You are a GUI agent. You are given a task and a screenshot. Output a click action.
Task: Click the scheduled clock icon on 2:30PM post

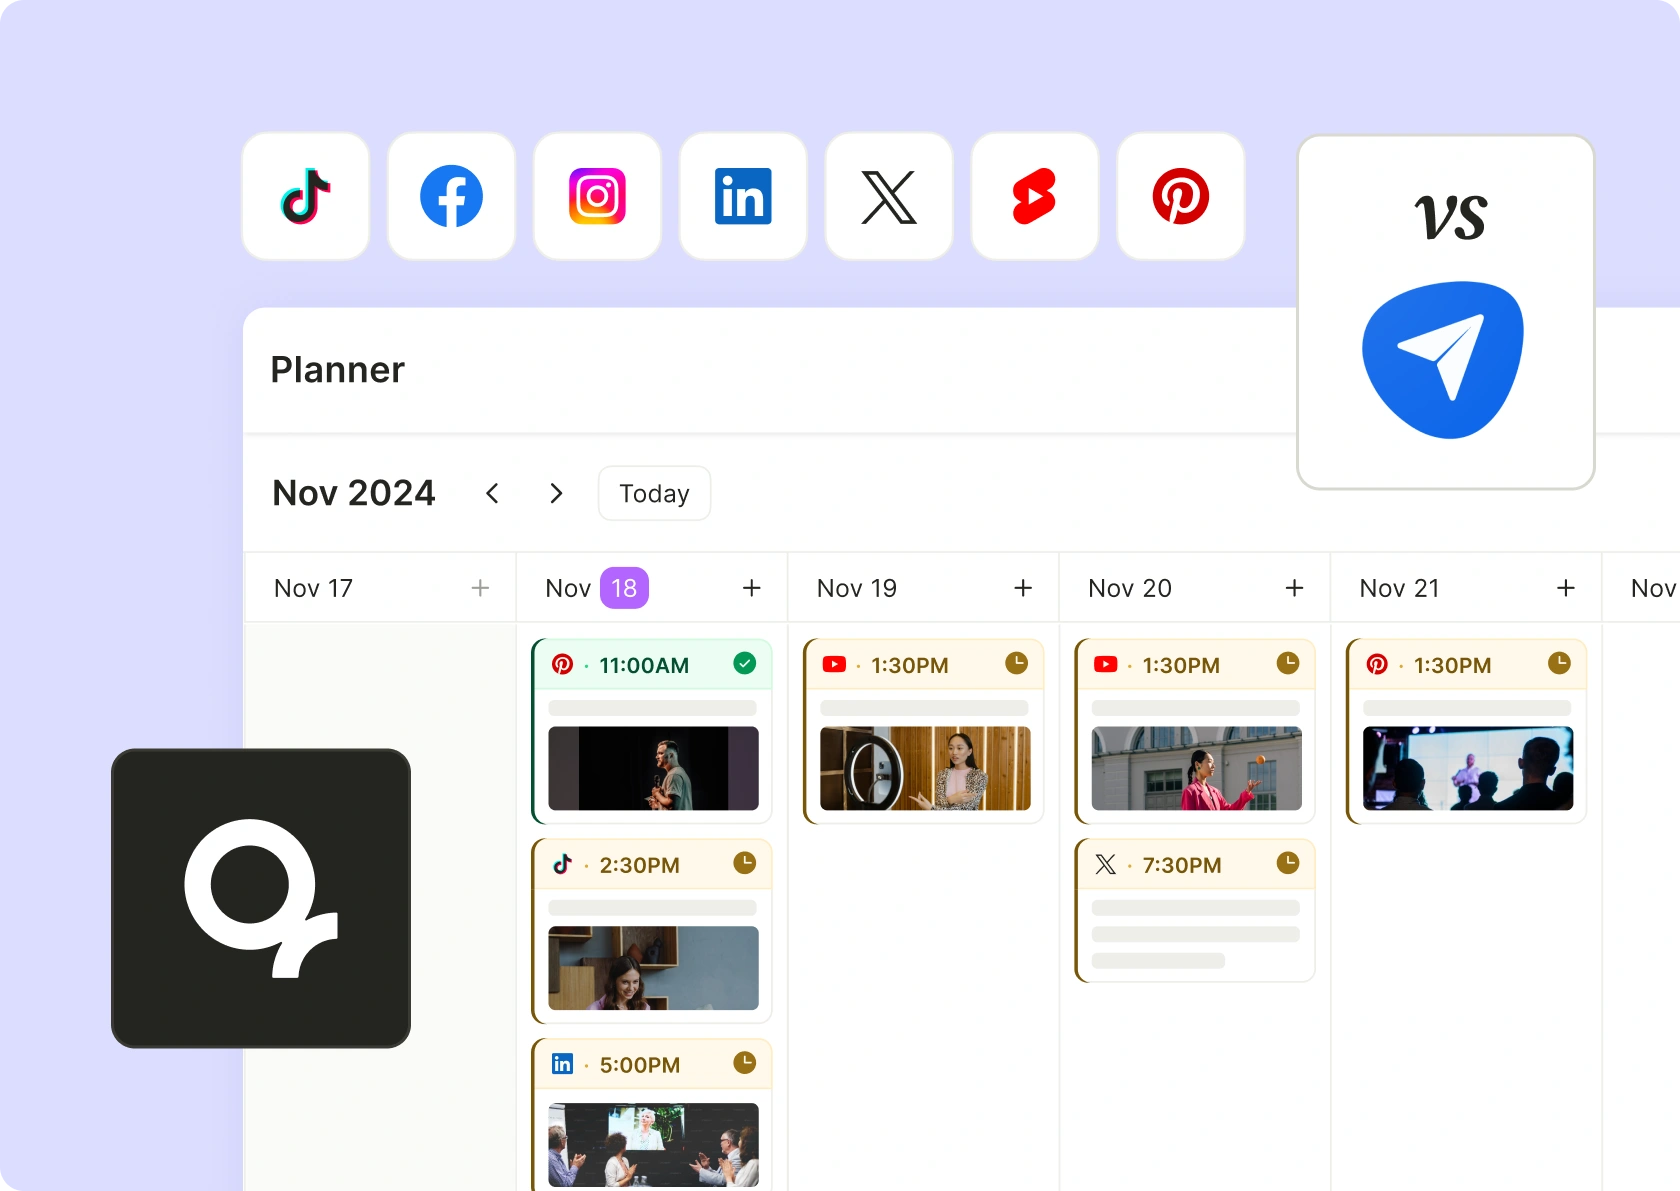pos(745,863)
